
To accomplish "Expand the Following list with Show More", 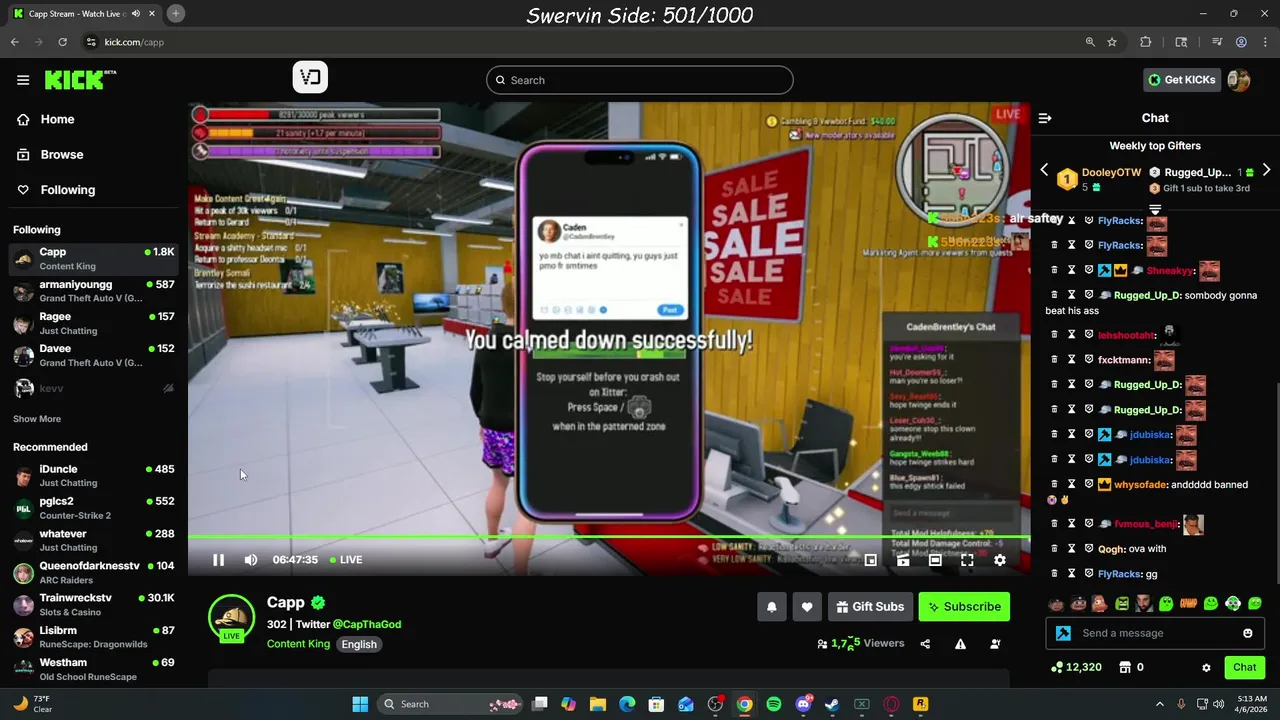I will [x=37, y=419].
